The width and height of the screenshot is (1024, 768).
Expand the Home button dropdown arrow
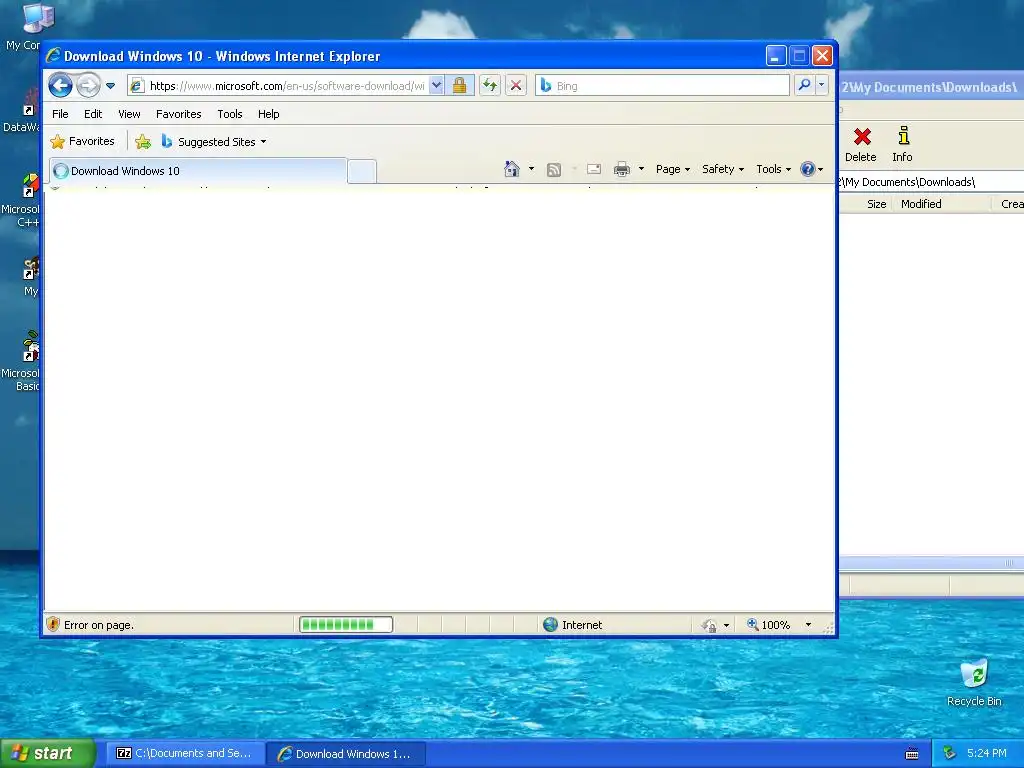[531, 169]
